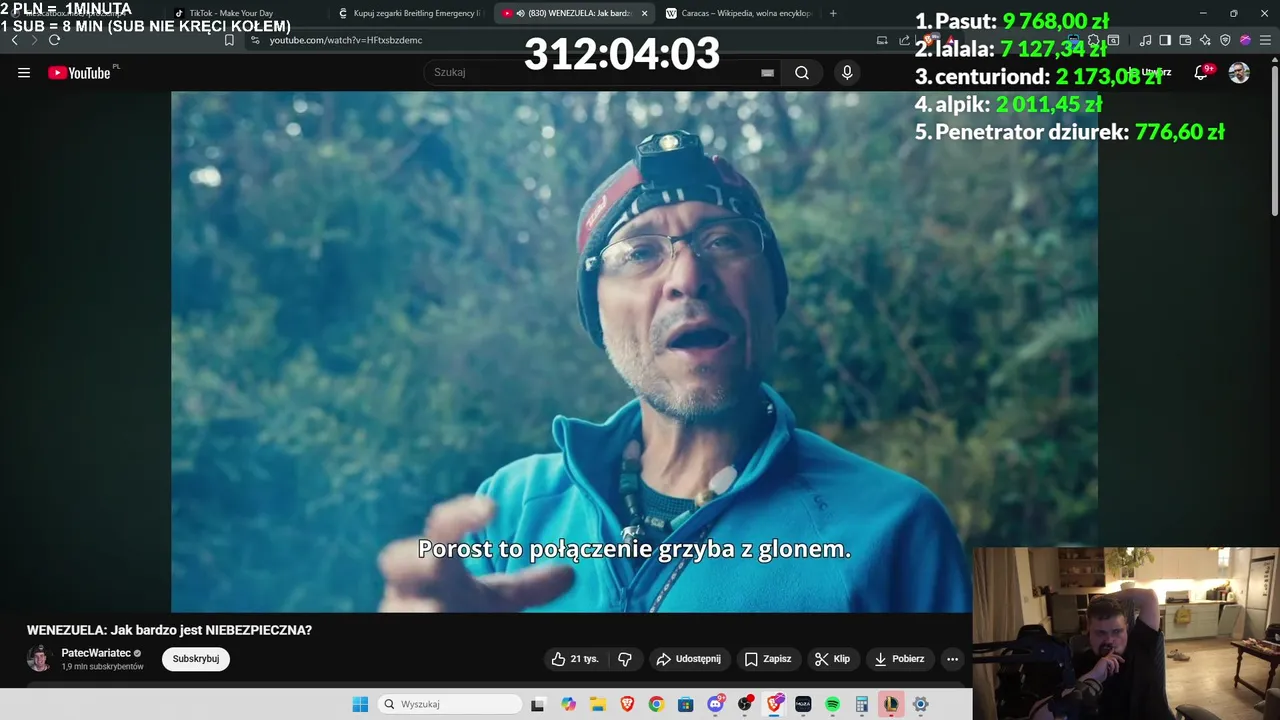Image resolution: width=1280 pixels, height=720 pixels.
Task: Open more actions three-dot menu
Action: click(952, 659)
